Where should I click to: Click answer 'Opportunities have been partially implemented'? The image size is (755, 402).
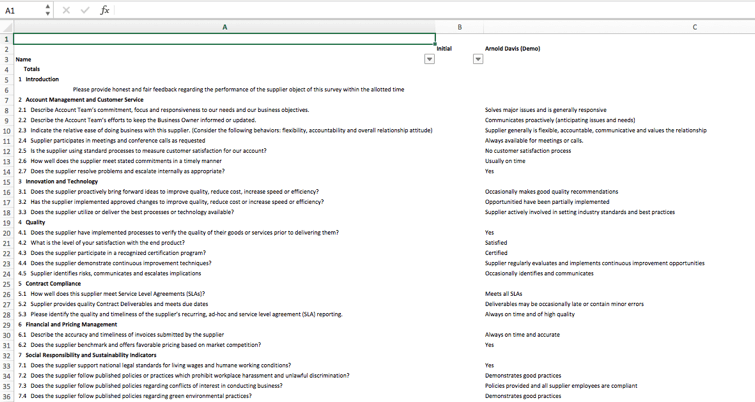[x=547, y=202]
